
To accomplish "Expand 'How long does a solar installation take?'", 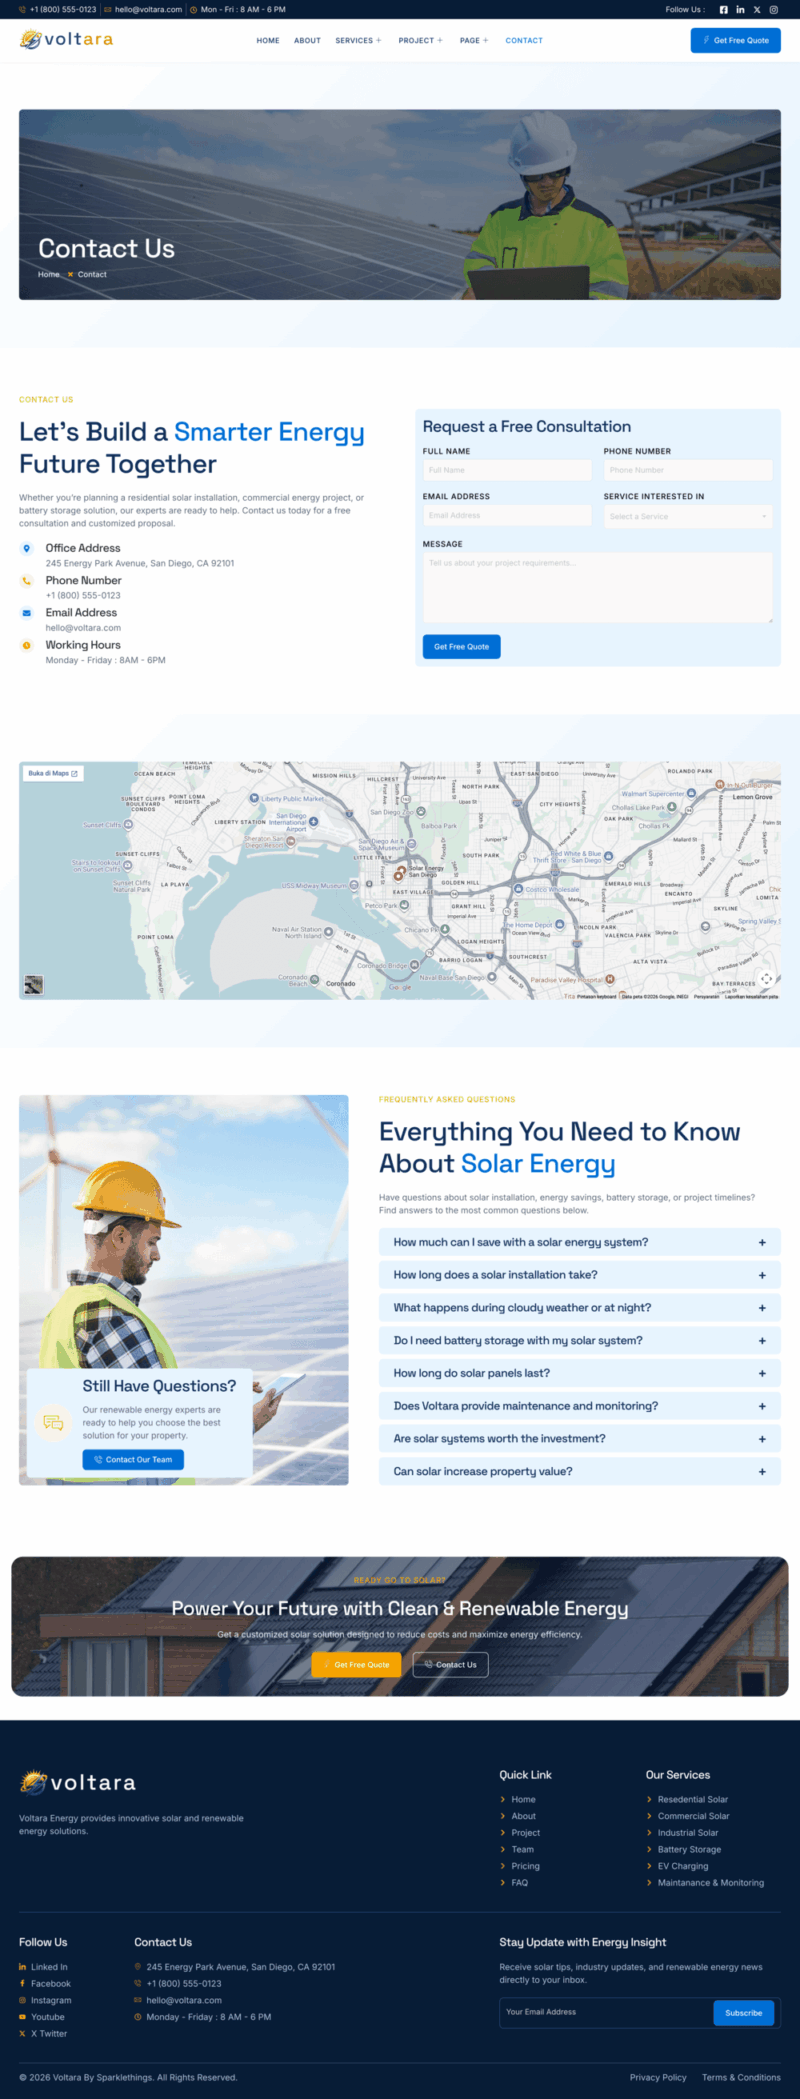I will pyautogui.click(x=580, y=1275).
